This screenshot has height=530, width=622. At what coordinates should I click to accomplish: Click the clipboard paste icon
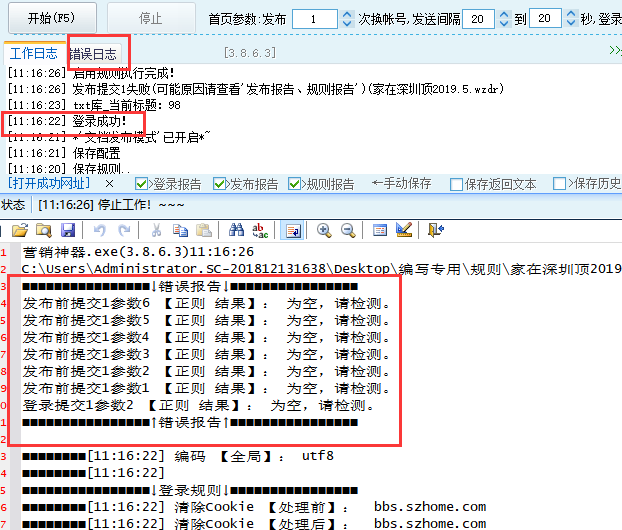pos(204,230)
